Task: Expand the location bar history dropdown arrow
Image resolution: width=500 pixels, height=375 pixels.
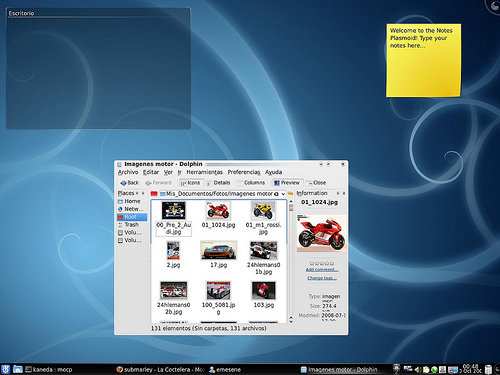Action: pyautogui.click(x=283, y=194)
